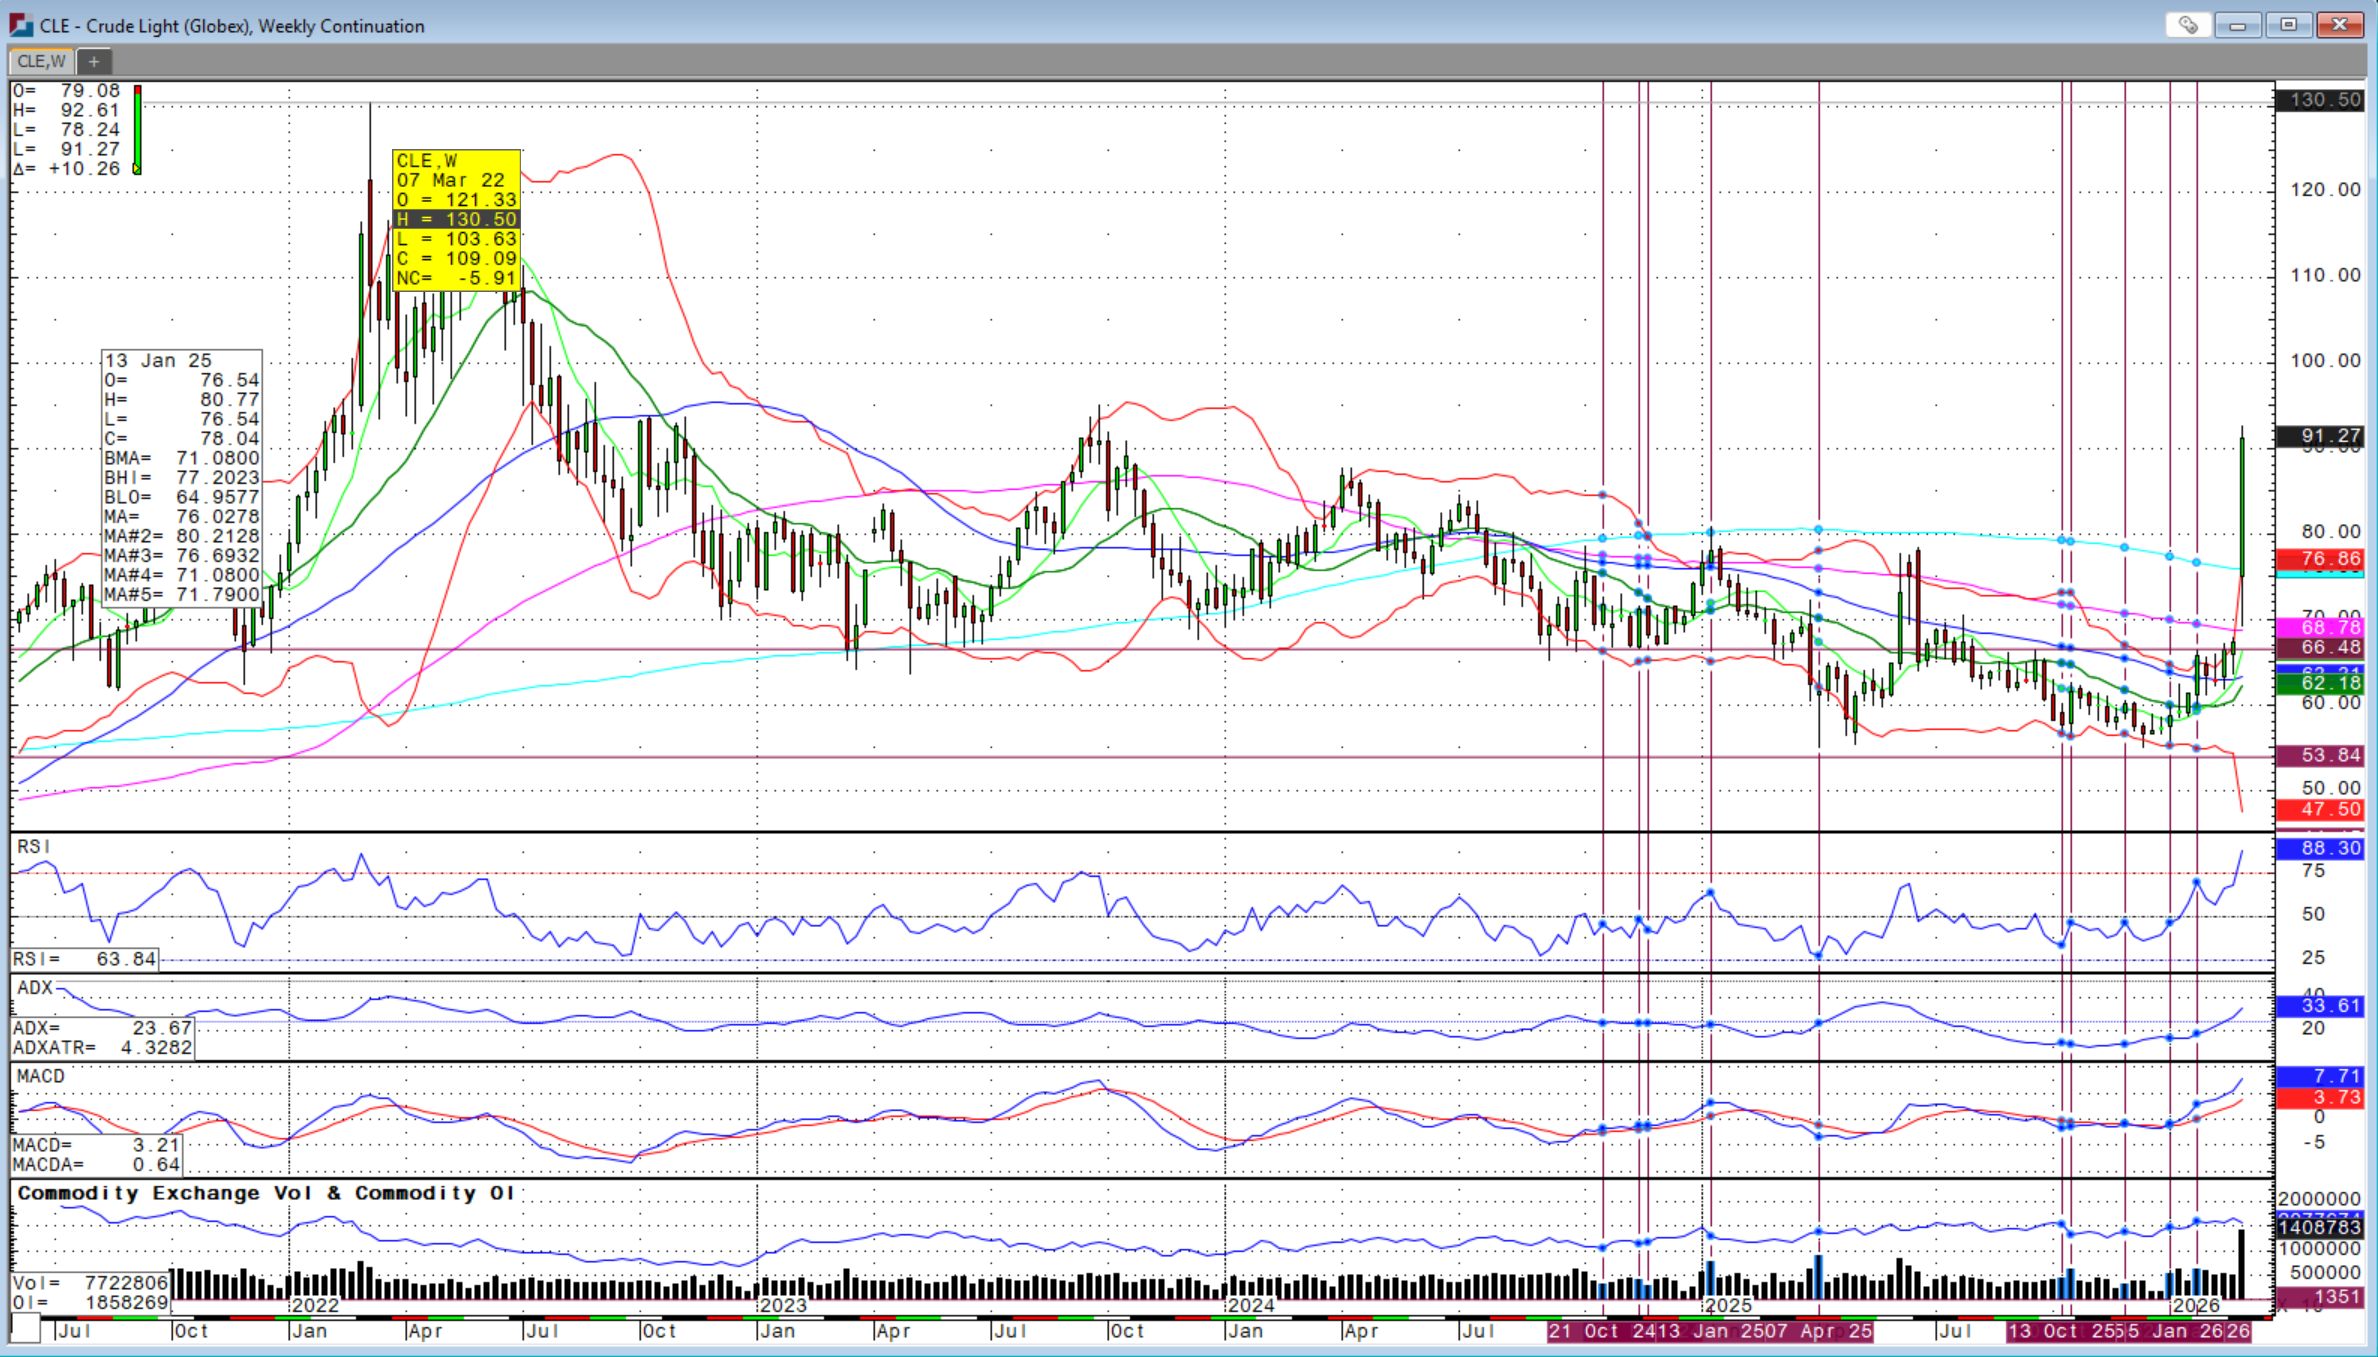
Task: Click the 53.84 horizontal line price label
Action: coord(2320,755)
